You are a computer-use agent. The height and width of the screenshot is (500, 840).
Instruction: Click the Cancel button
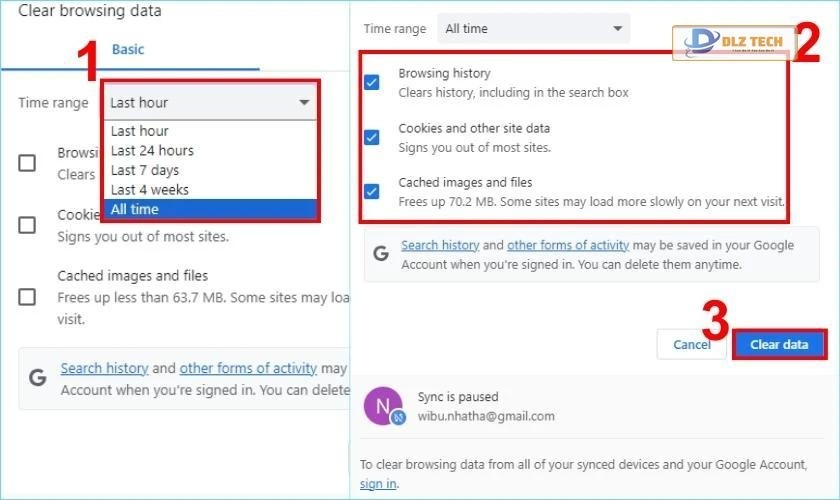[x=692, y=345]
